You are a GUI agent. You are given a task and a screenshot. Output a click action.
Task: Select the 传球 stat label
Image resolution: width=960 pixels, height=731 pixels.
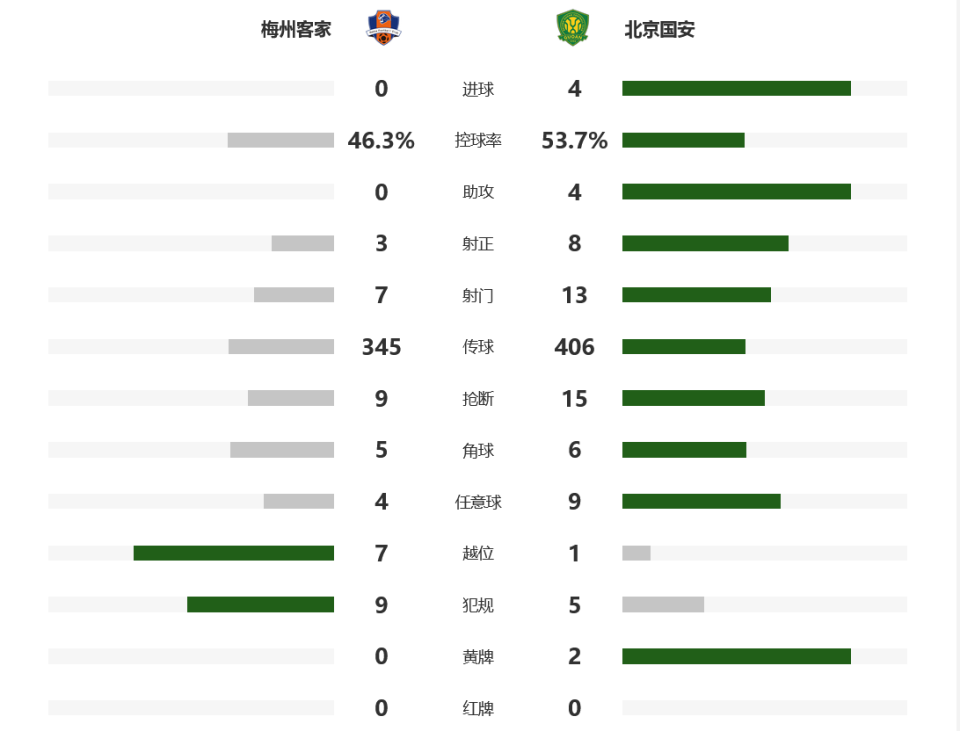pyautogui.click(x=478, y=347)
